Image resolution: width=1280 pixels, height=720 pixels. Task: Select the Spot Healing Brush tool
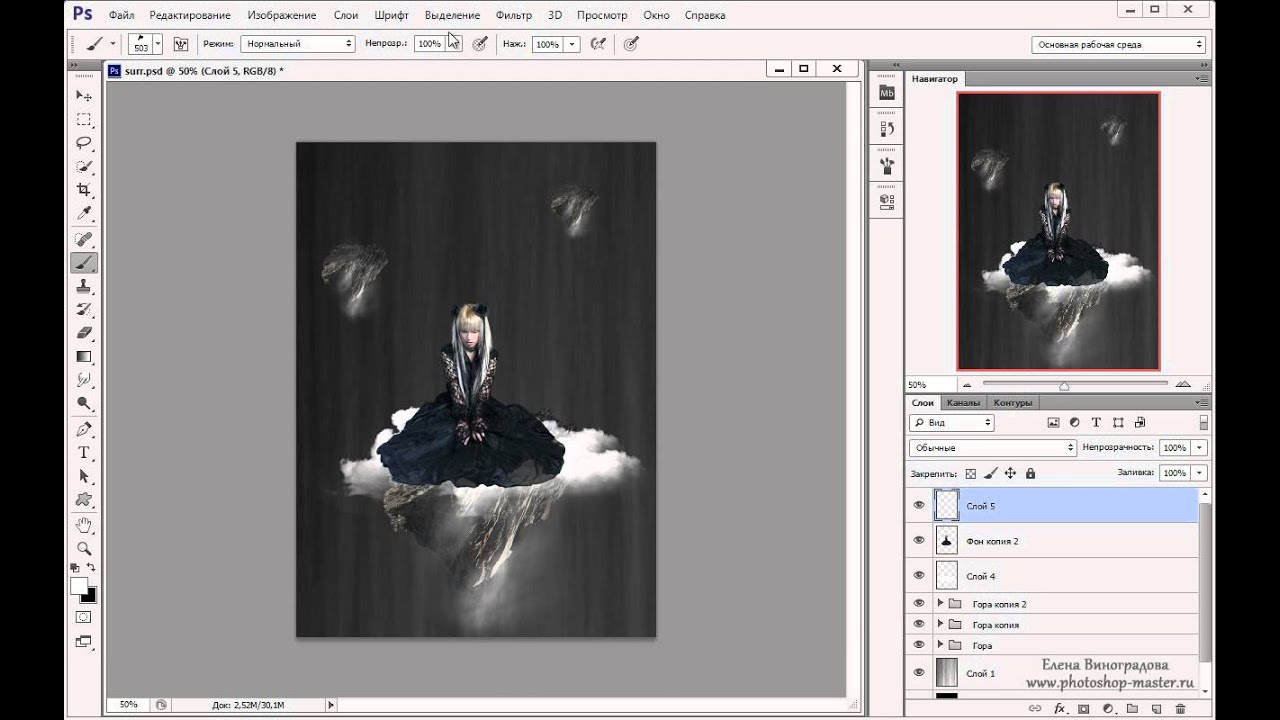coord(84,240)
